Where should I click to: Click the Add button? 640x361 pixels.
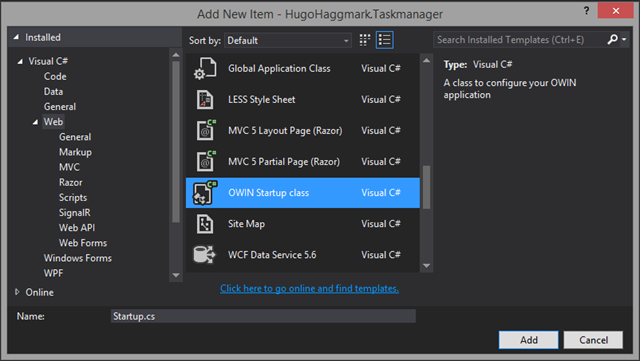pyautogui.click(x=529, y=340)
